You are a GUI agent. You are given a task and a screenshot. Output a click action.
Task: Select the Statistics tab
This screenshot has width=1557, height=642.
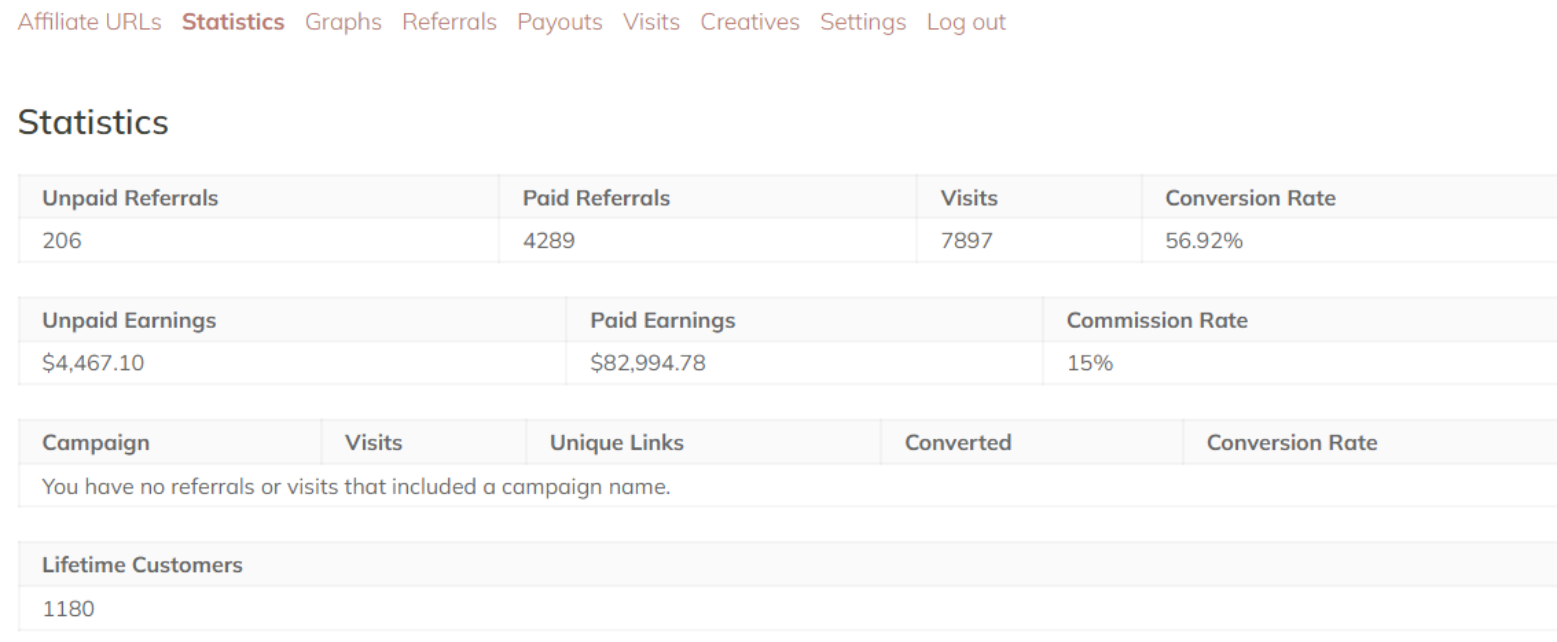pyautogui.click(x=233, y=22)
